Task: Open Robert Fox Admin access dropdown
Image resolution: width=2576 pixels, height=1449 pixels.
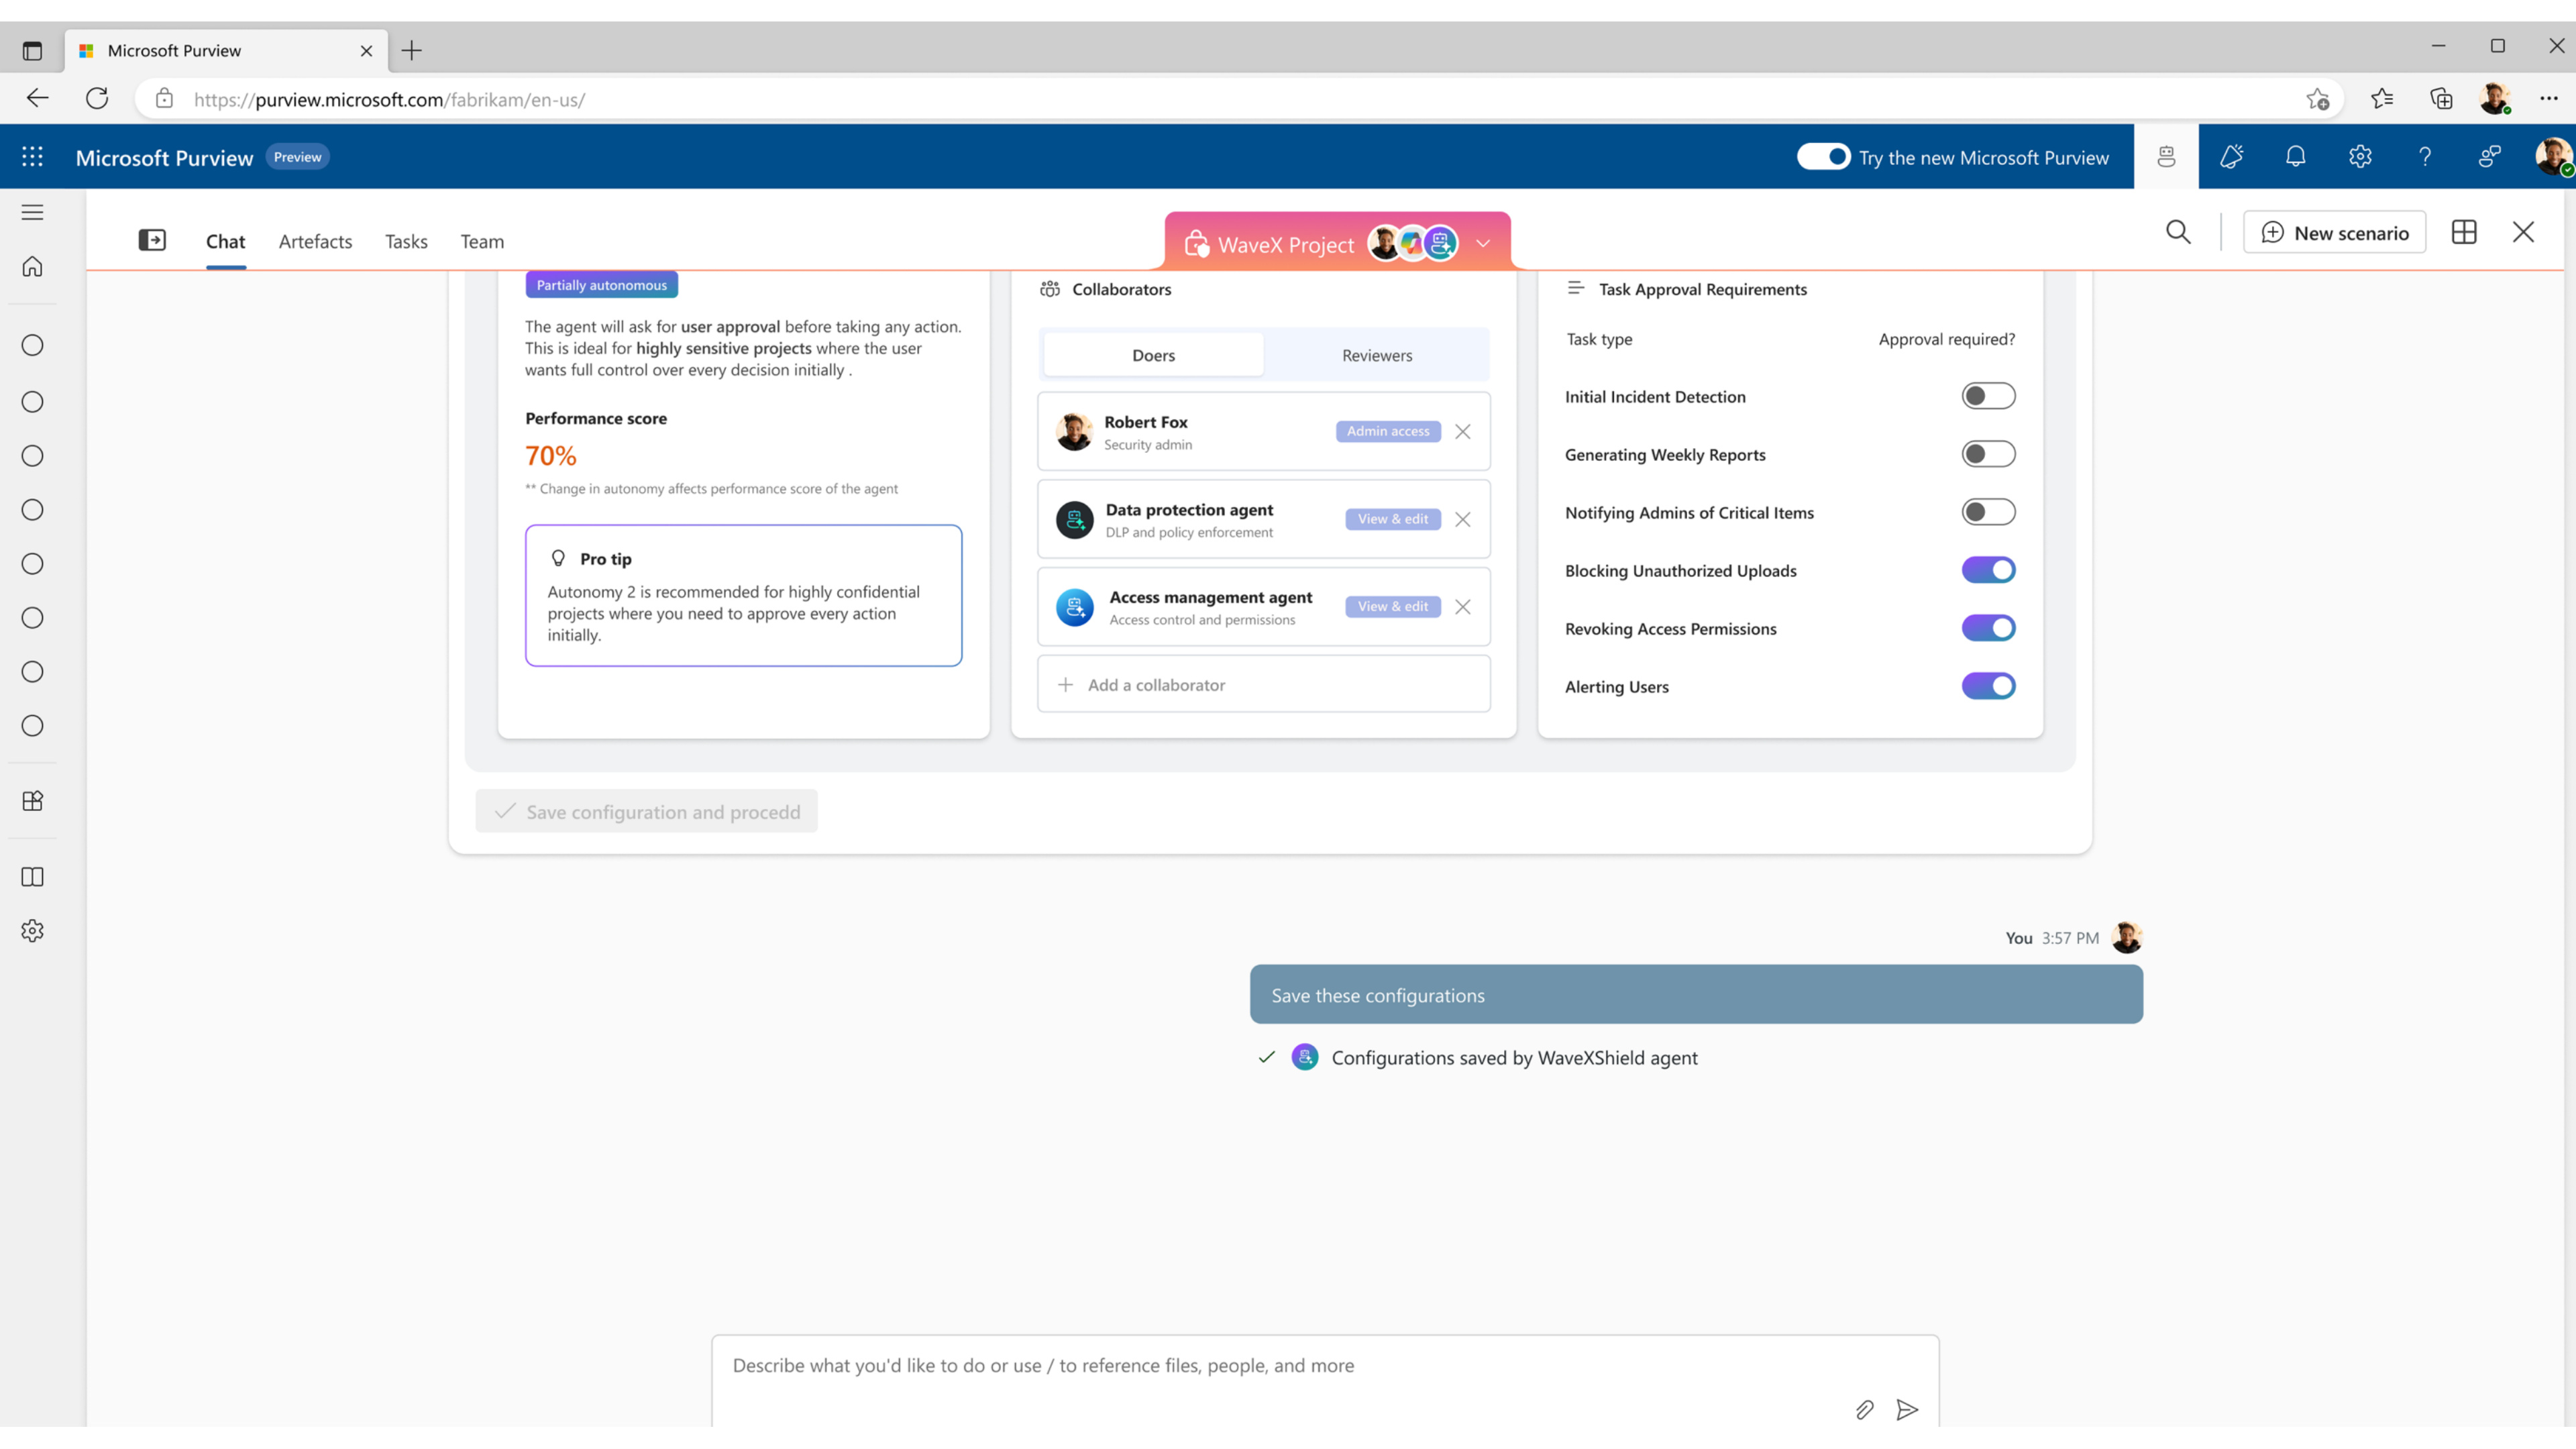Action: [1388, 431]
